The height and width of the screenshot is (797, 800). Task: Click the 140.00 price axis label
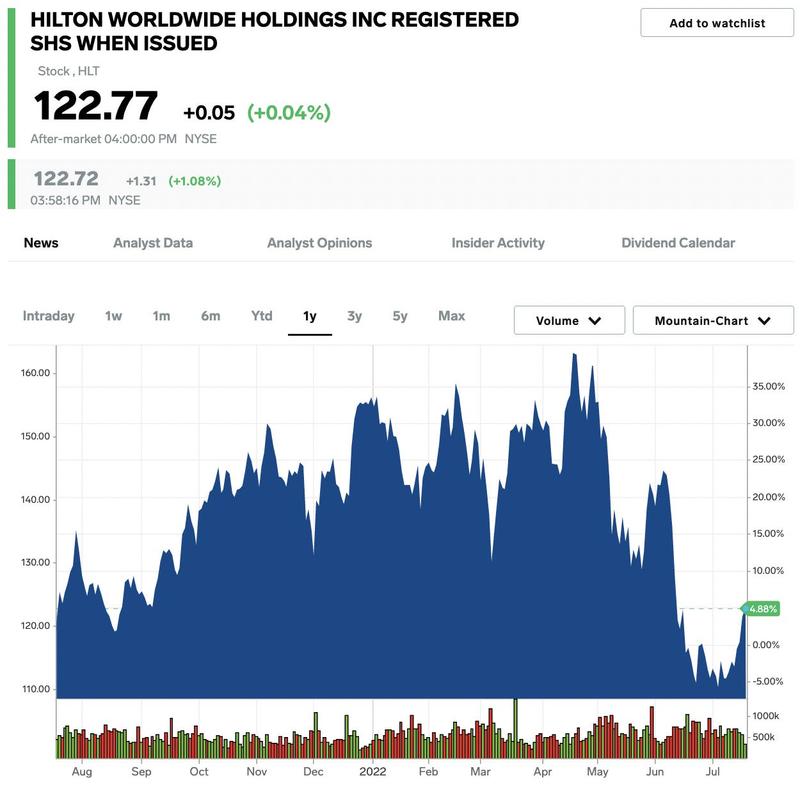36,500
